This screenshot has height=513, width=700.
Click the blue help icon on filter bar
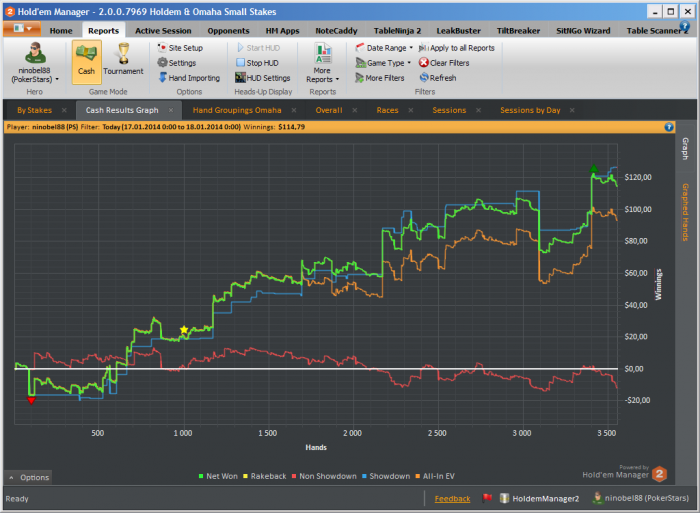coord(668,127)
